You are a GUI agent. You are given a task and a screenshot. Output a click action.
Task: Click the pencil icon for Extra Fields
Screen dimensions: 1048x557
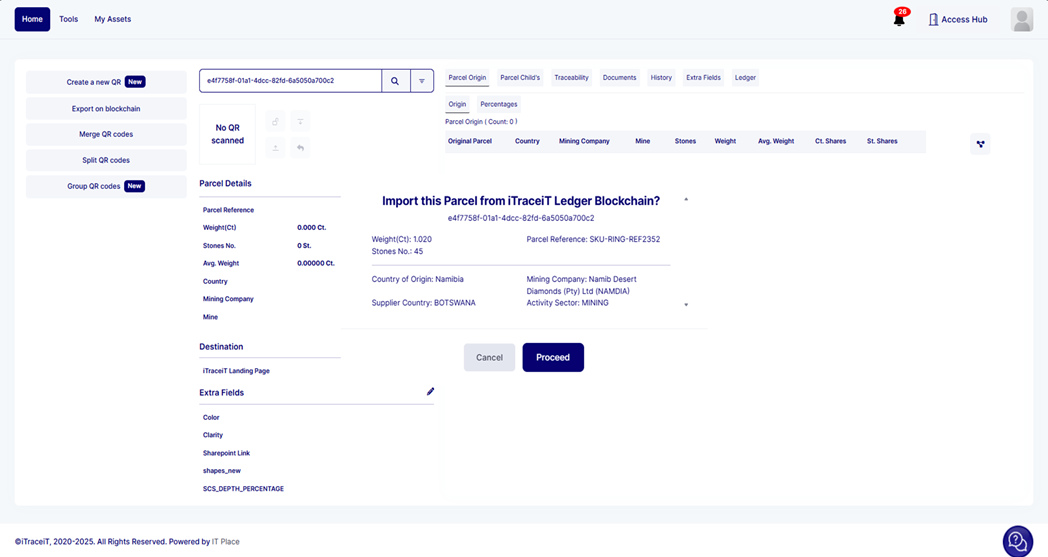(430, 392)
